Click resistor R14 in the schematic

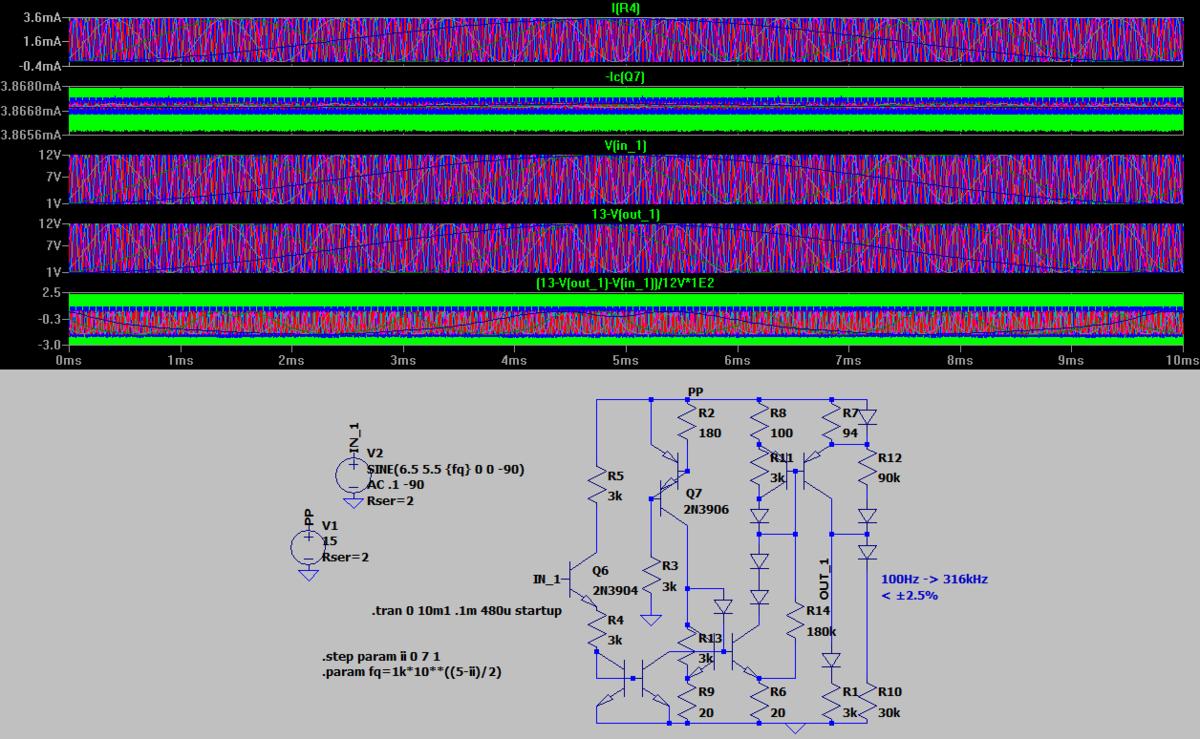pyautogui.click(x=795, y=623)
